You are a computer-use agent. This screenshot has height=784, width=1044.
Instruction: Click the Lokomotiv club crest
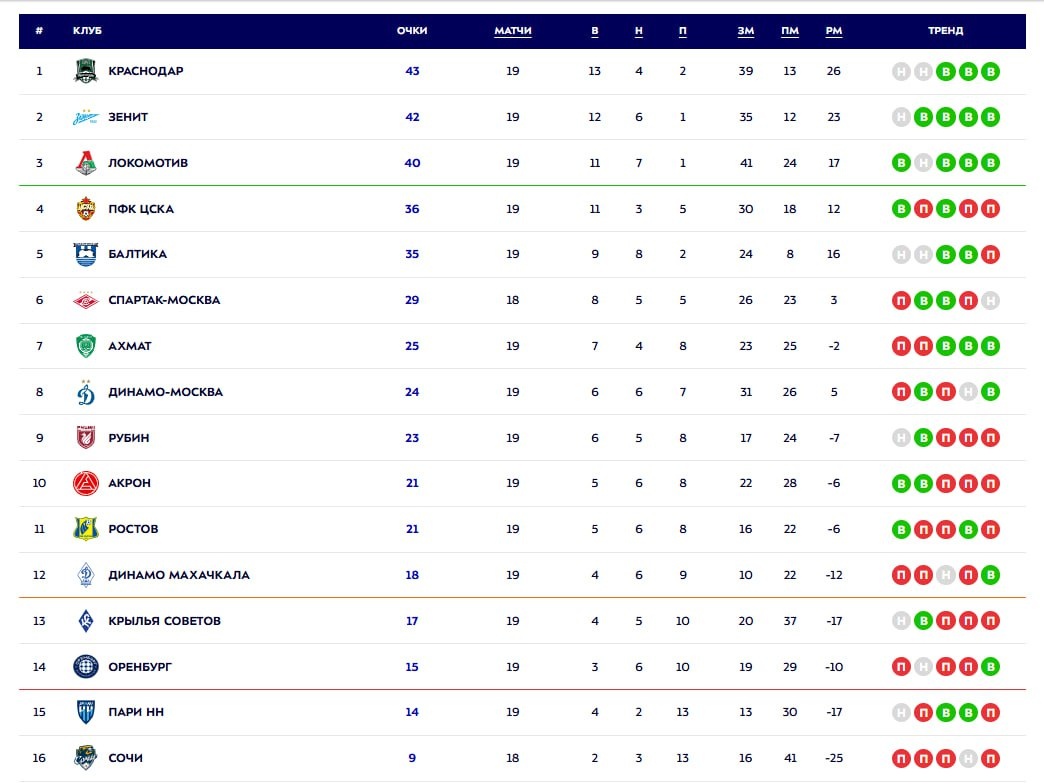point(86,163)
